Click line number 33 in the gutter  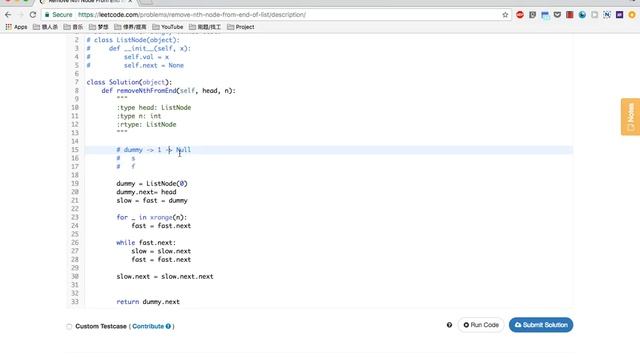[75, 302]
